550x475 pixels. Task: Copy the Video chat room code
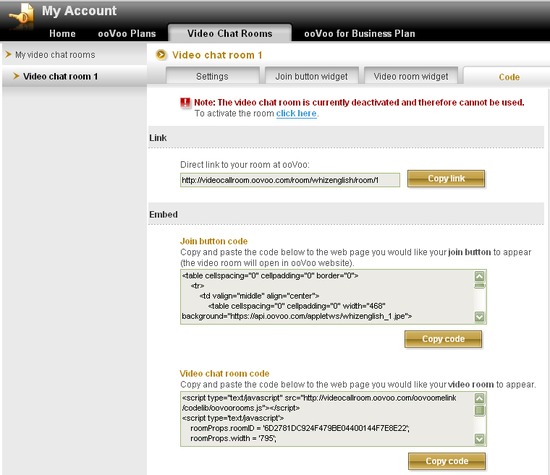pyautogui.click(x=447, y=461)
